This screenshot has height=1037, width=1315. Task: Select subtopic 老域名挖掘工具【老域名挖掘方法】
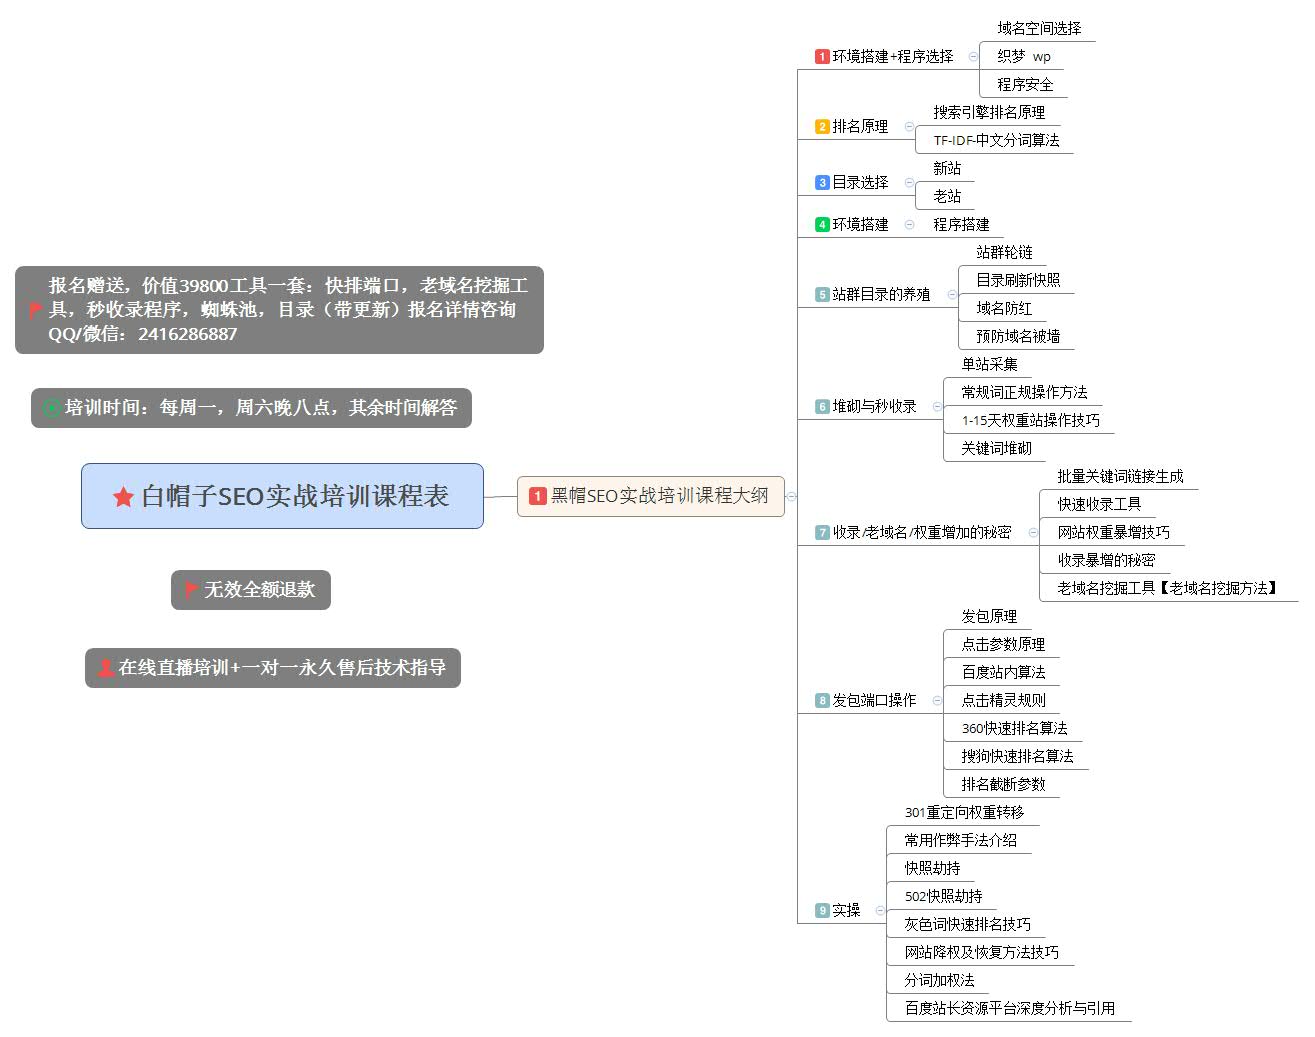pos(1169,589)
